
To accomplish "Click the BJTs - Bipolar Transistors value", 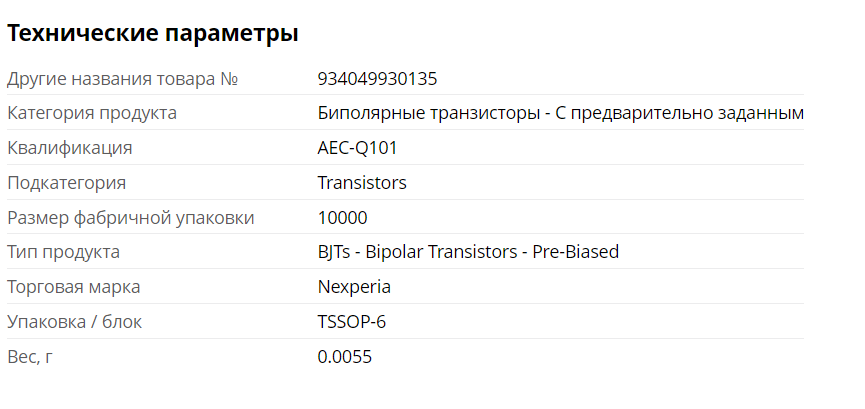I will coord(468,252).
